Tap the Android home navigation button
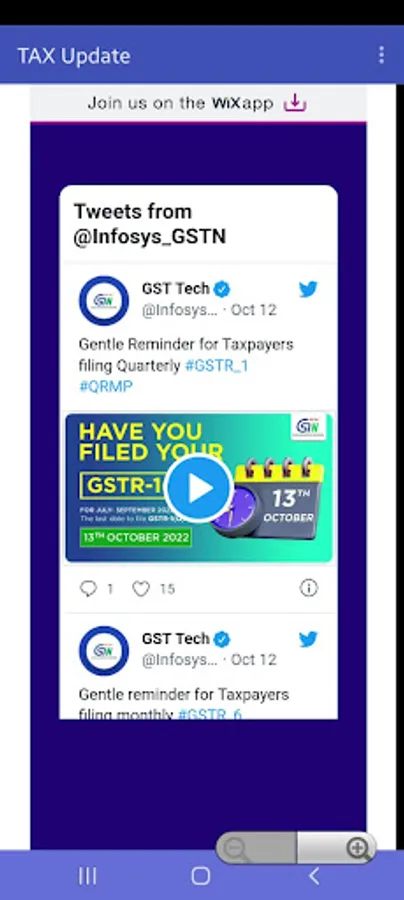 [x=201, y=876]
